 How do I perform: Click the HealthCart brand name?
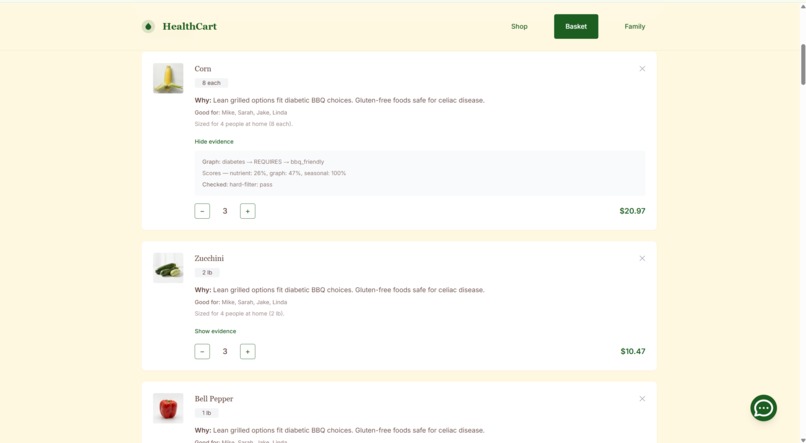[190, 26]
